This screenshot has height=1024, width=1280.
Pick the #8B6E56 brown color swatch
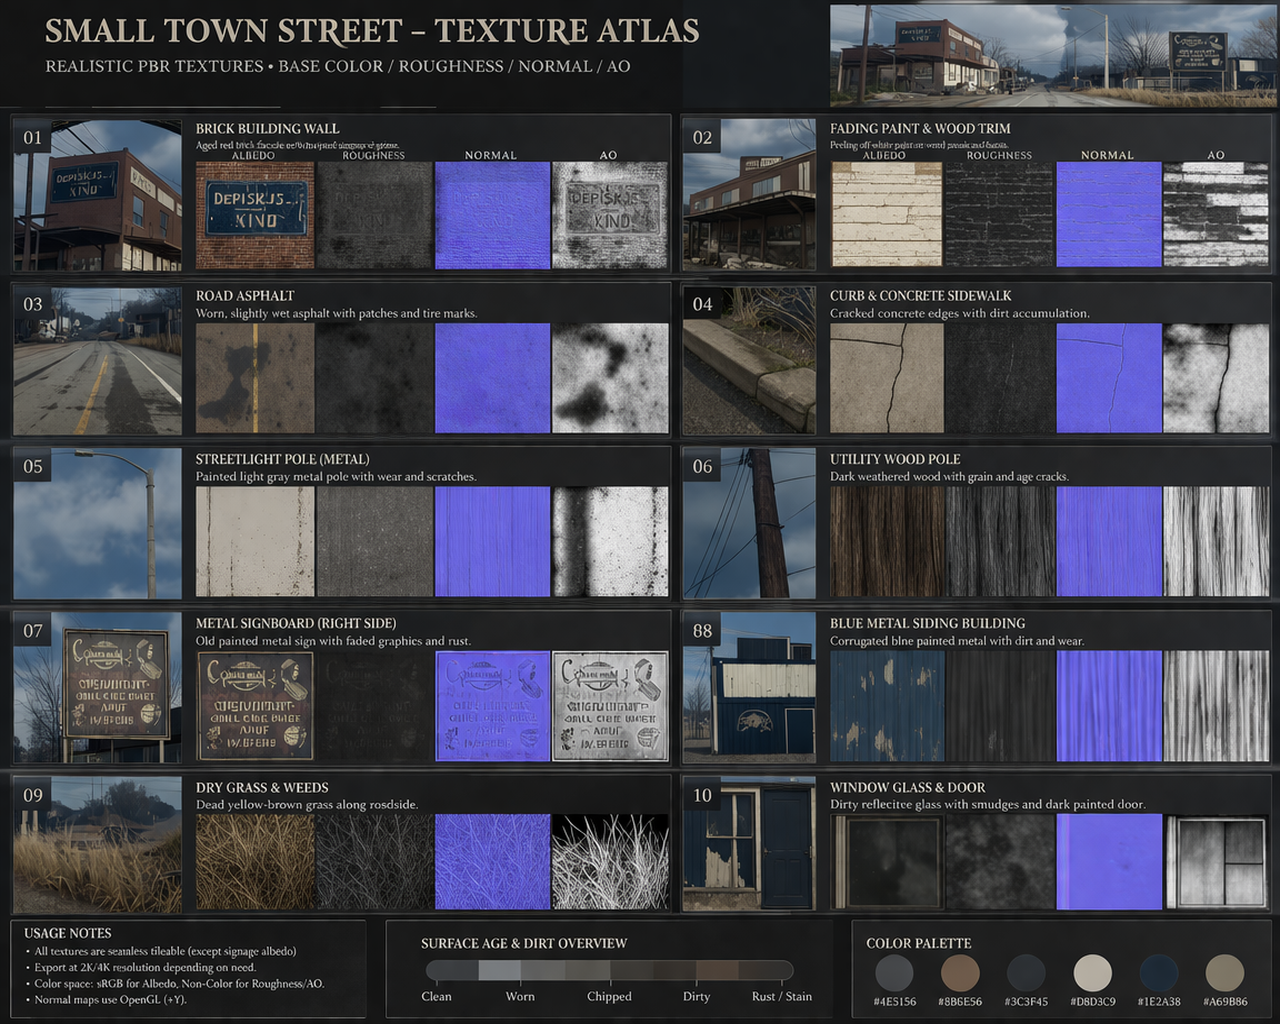[960, 972]
